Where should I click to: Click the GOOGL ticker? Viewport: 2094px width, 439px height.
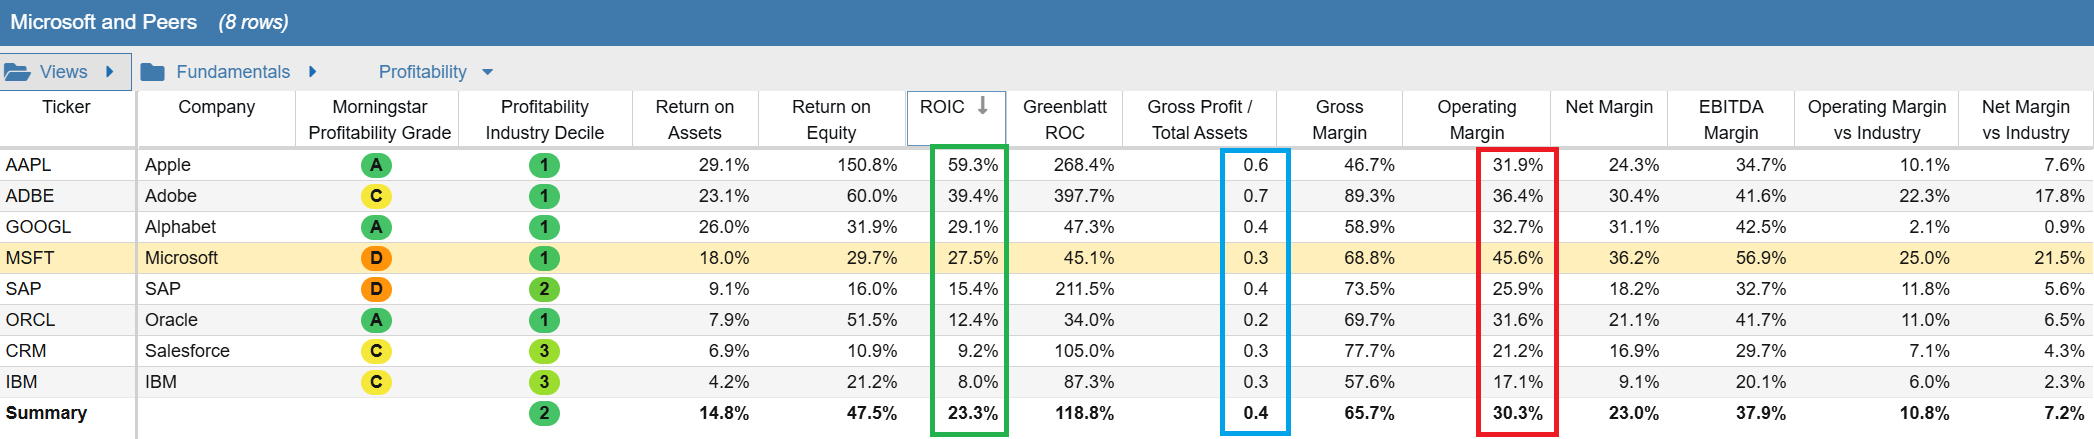[x=38, y=227]
